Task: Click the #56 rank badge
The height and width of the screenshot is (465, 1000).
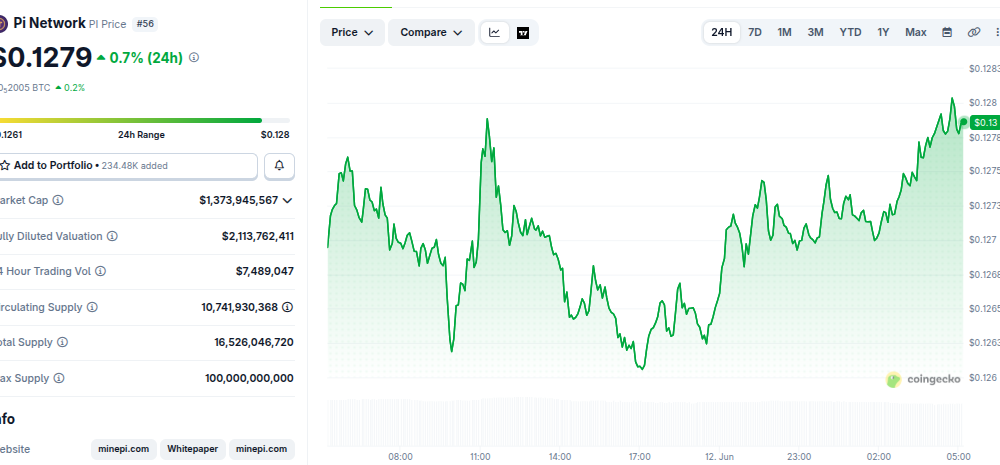Action: [145, 24]
